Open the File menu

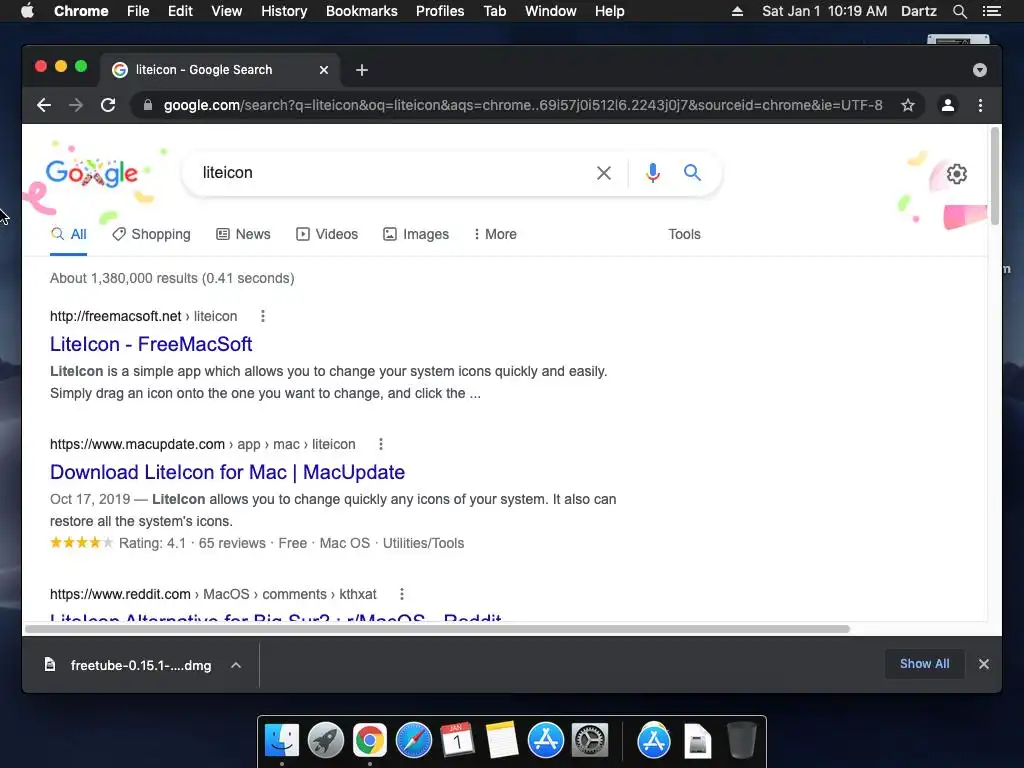[x=138, y=11]
